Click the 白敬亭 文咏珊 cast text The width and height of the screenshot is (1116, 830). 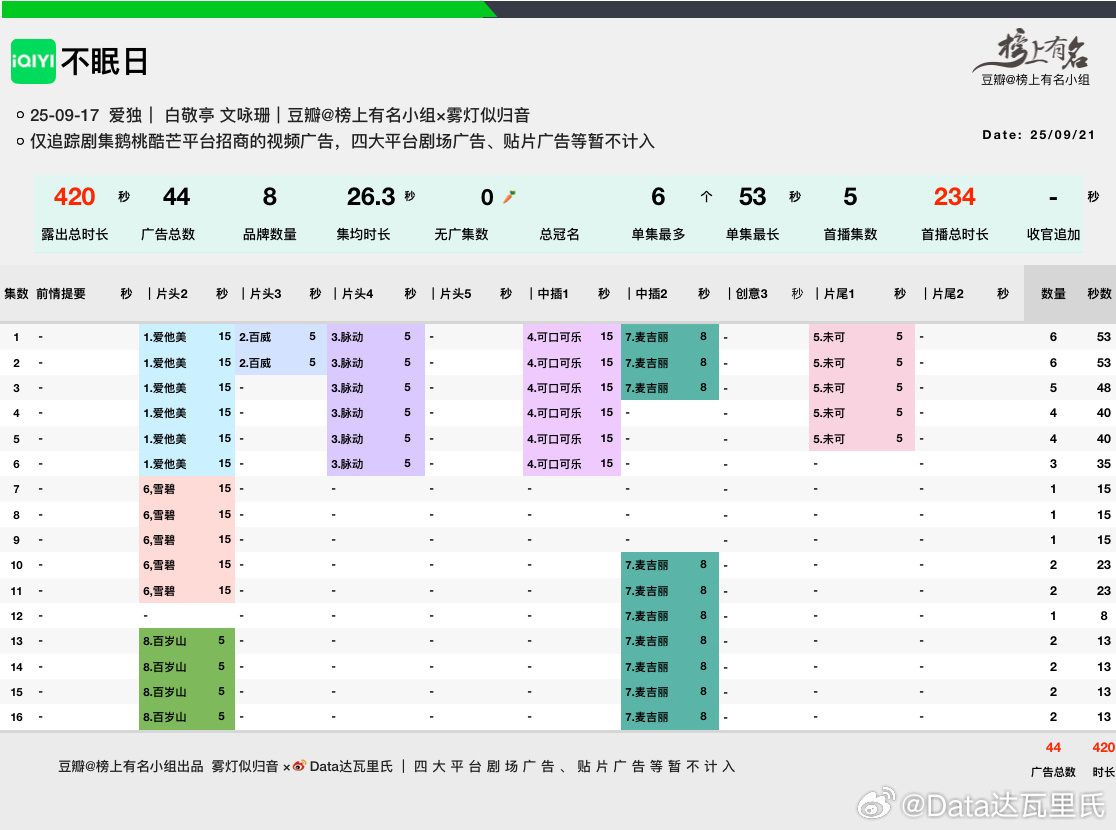(218, 115)
